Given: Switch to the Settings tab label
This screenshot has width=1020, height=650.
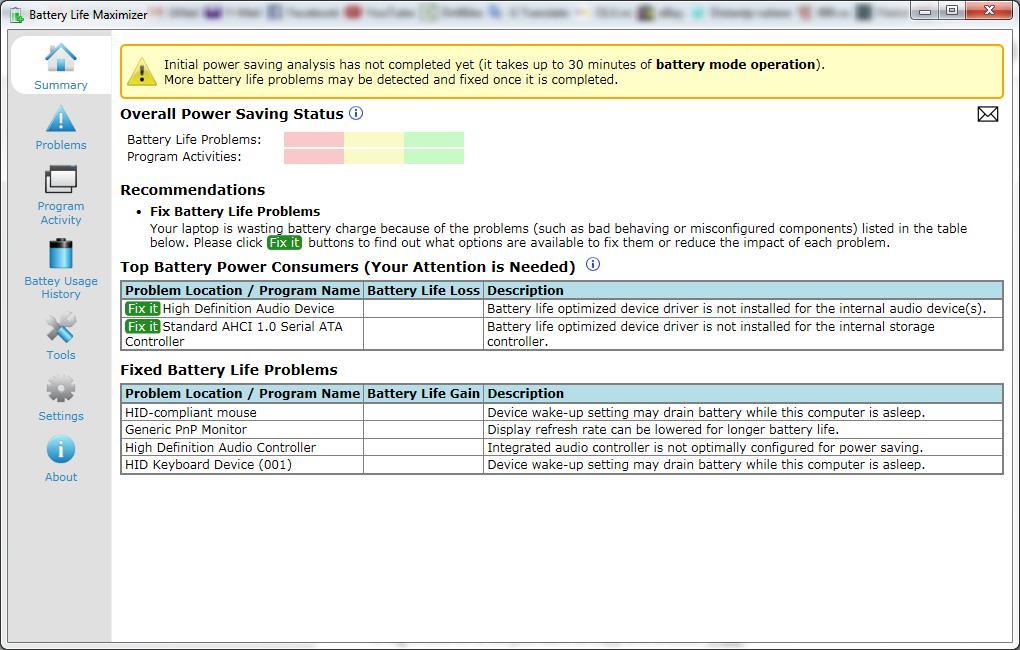Looking at the screenshot, I should pos(60,416).
